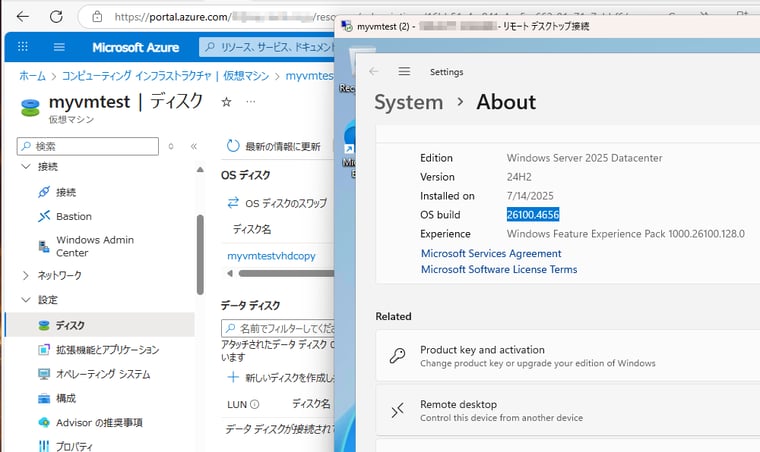Open the 接続 menu item
Screen dimensions: 760x452
coord(66,192)
